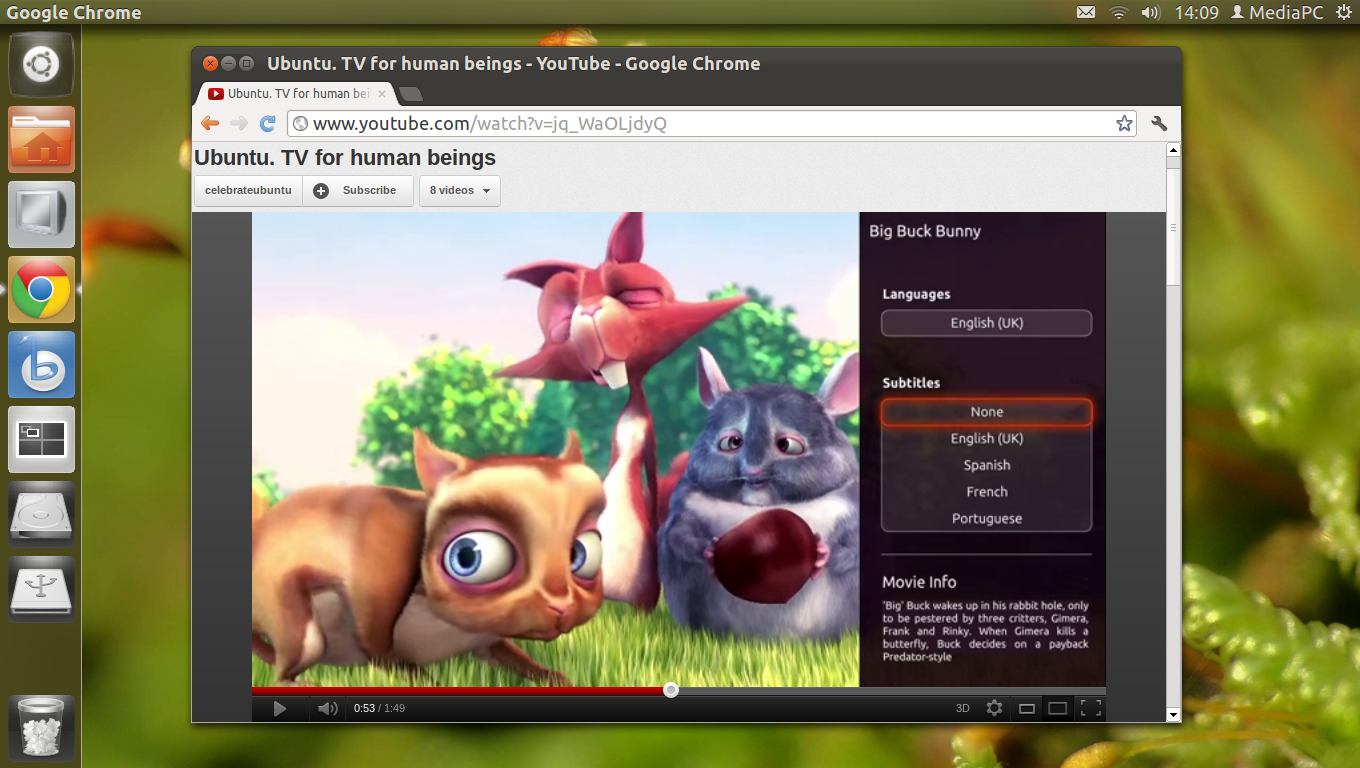This screenshot has width=1360, height=768.
Task: Select Portuguese subtitles
Action: [986, 518]
